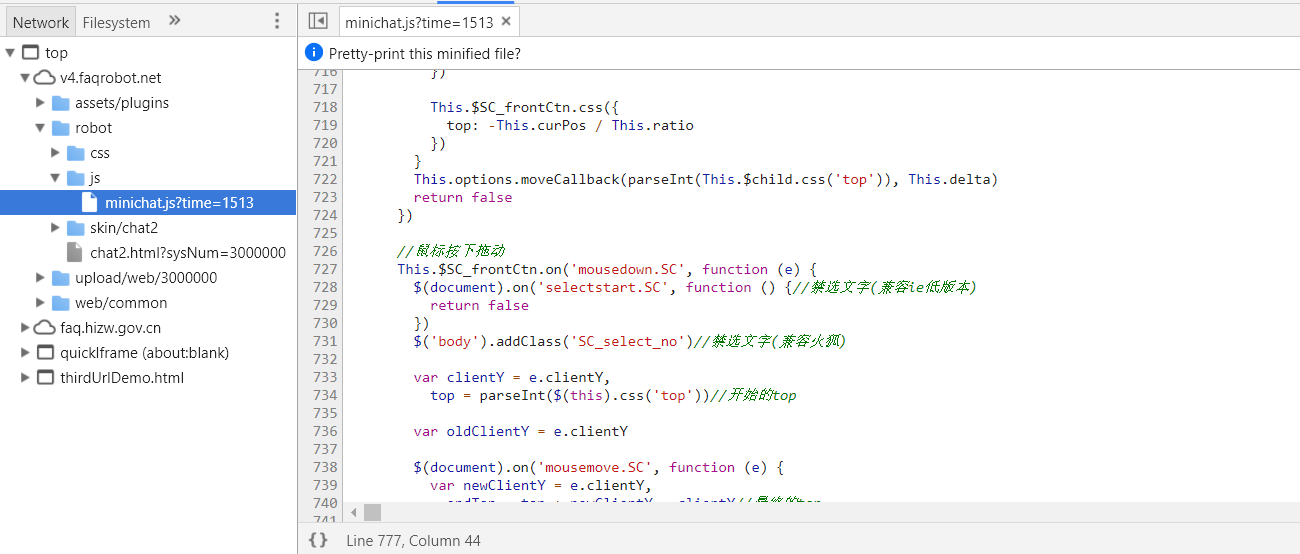Screen dimensions: 1300x554
Task: Click the robot folder icon
Action: (x=61, y=127)
